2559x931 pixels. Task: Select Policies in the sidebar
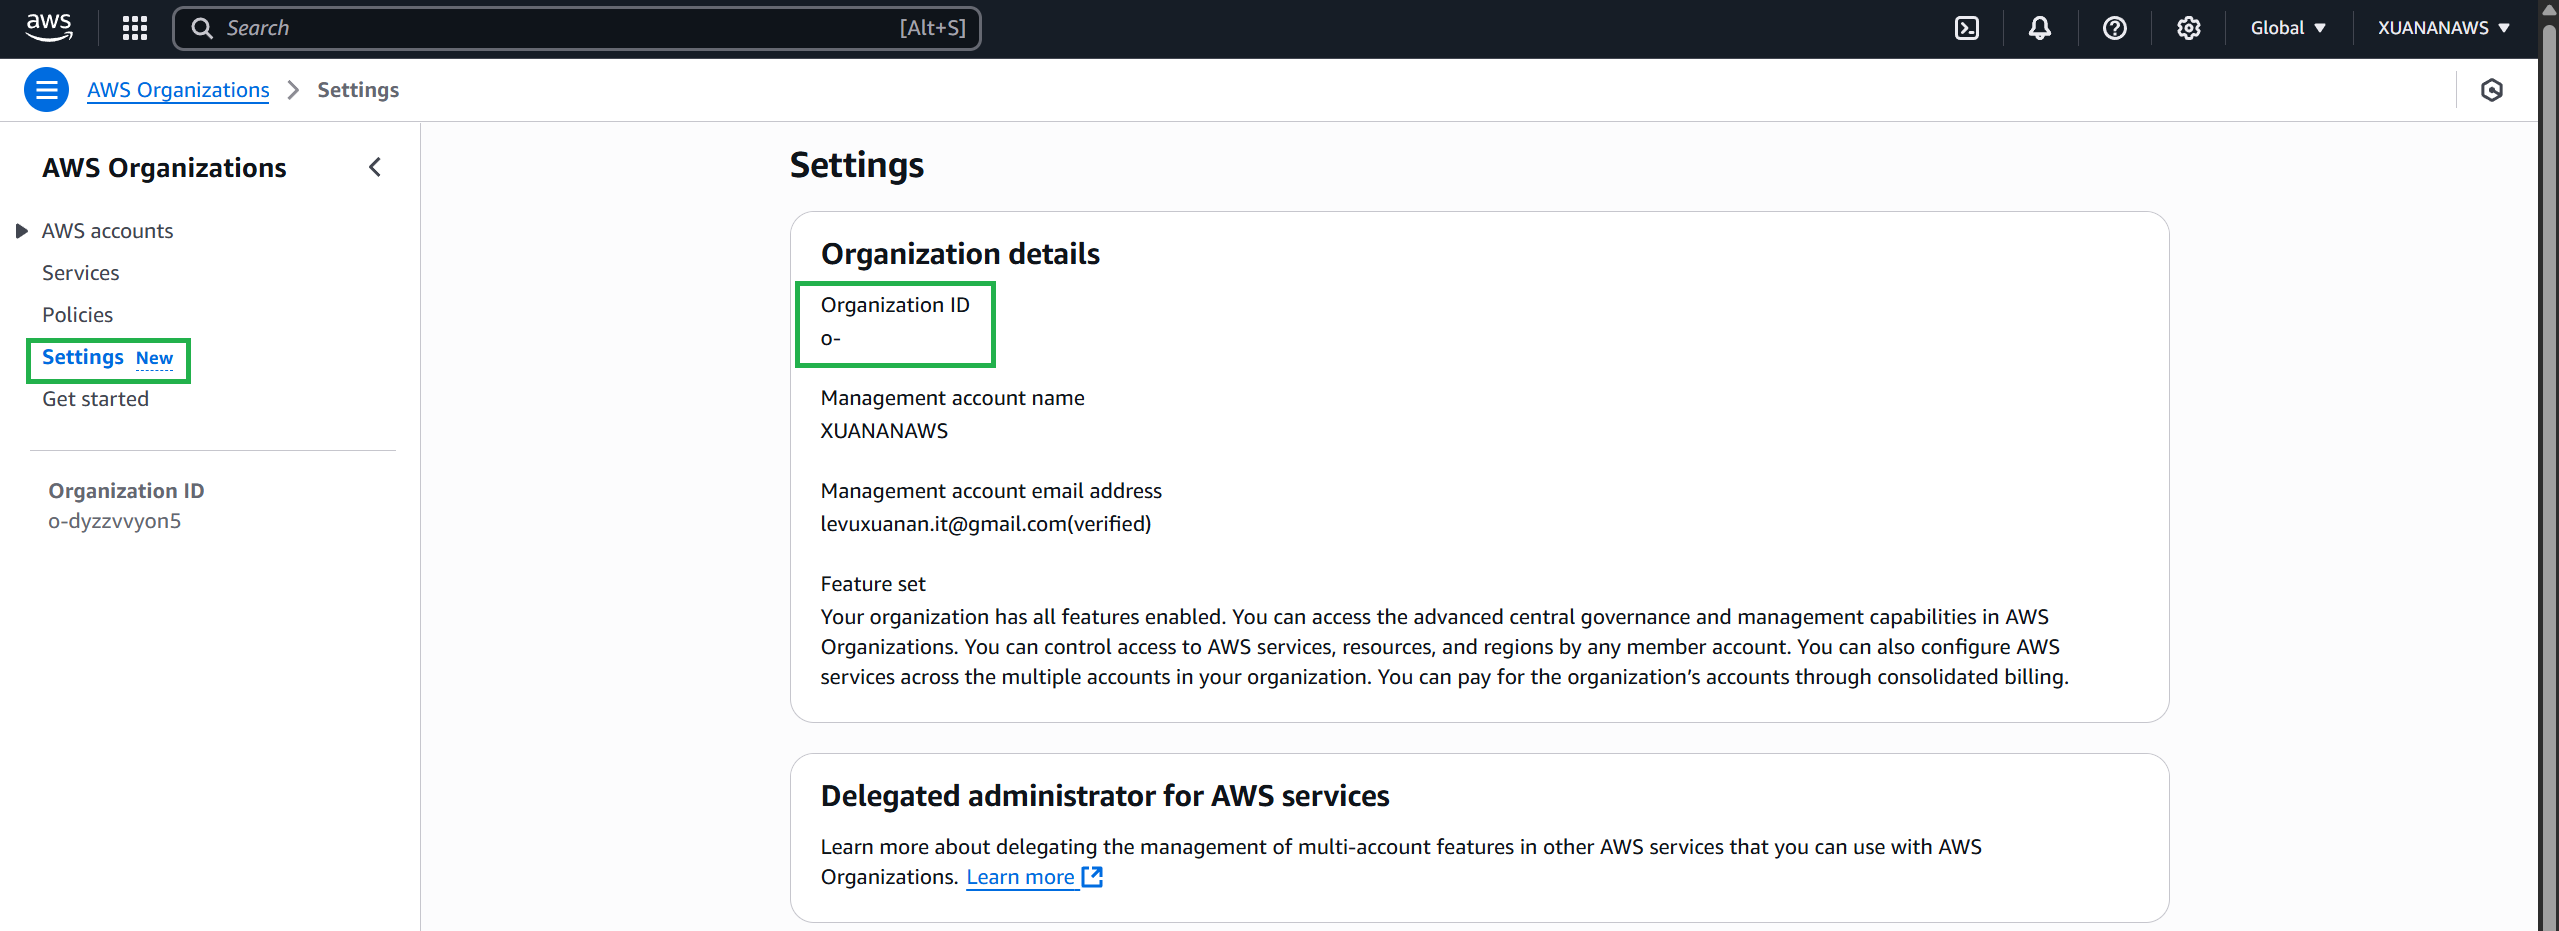click(x=77, y=314)
